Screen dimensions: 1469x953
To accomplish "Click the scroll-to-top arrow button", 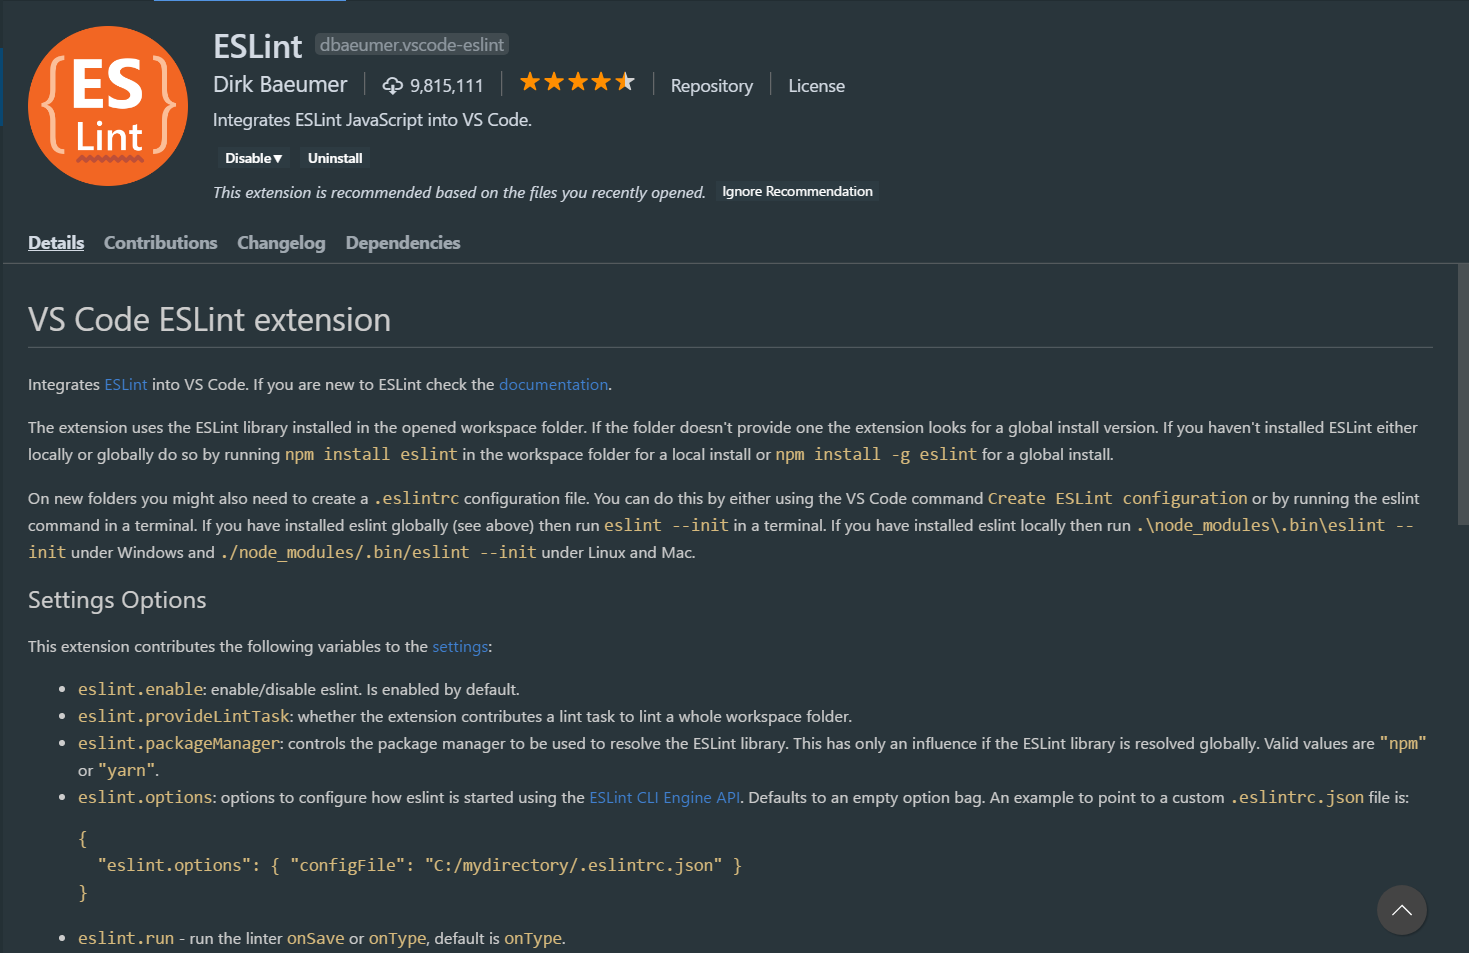I will point(1401,910).
